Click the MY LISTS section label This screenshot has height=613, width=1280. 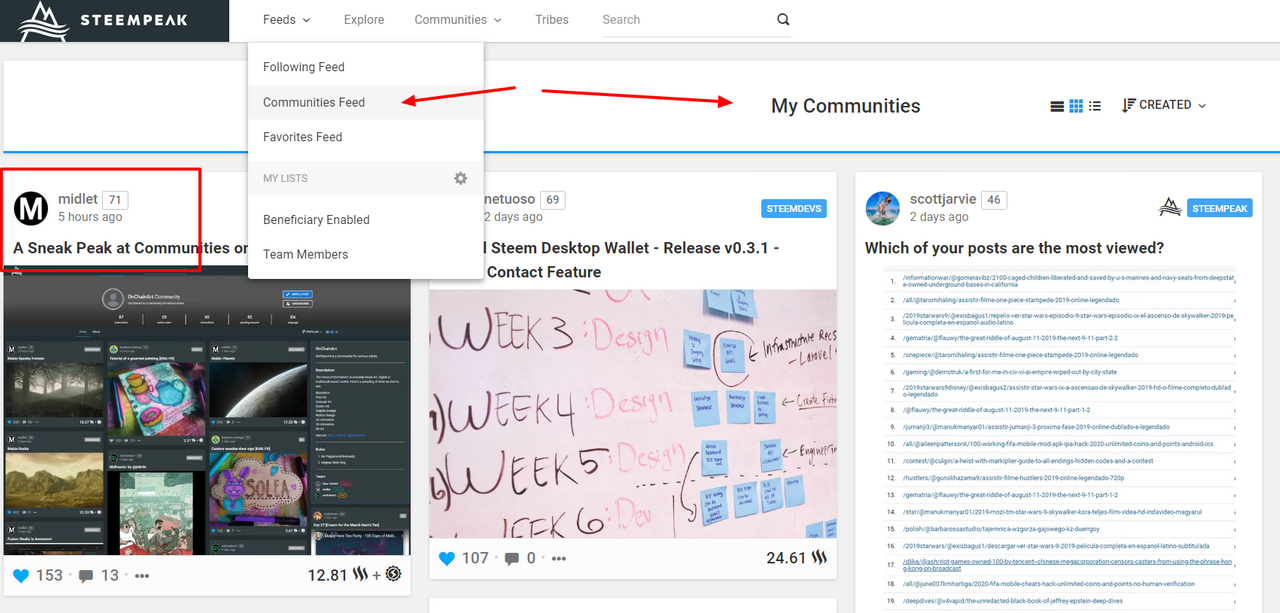[285, 178]
